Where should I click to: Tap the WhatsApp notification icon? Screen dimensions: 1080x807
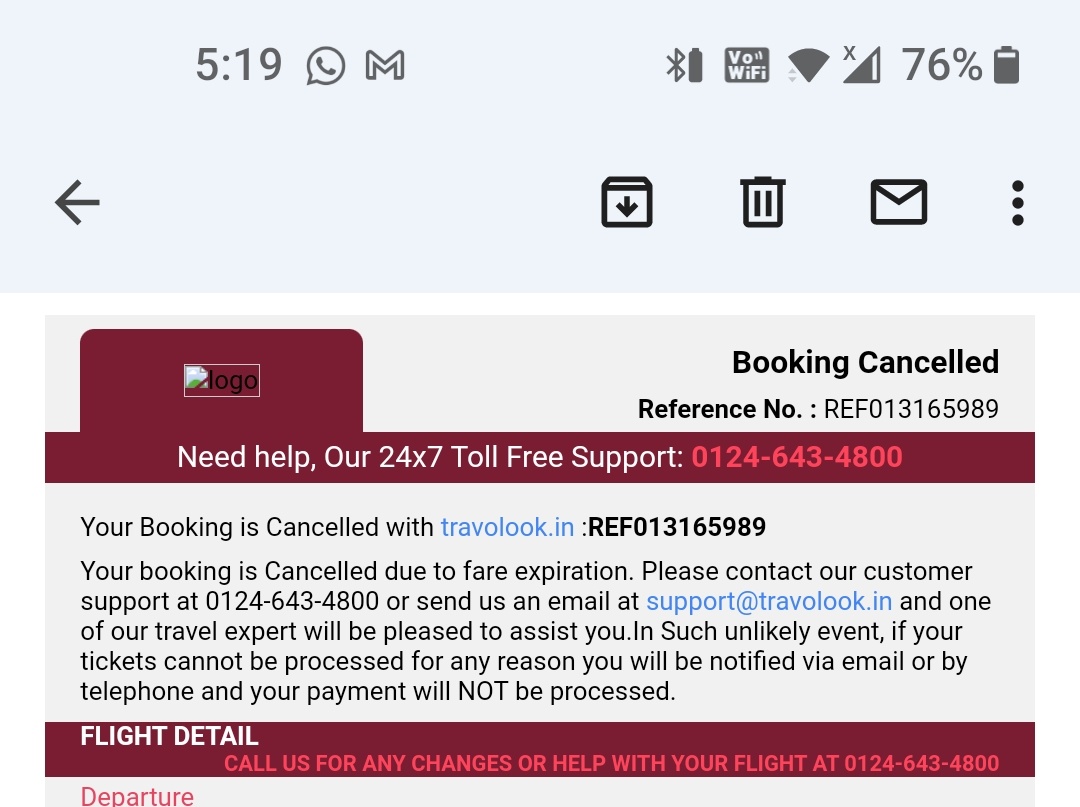pos(326,67)
